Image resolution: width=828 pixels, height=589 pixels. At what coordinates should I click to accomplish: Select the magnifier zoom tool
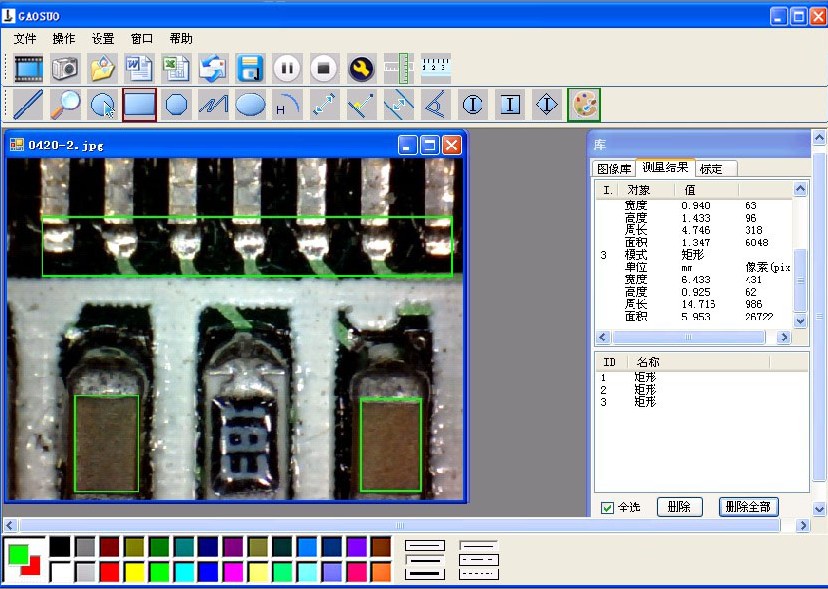click(65, 105)
